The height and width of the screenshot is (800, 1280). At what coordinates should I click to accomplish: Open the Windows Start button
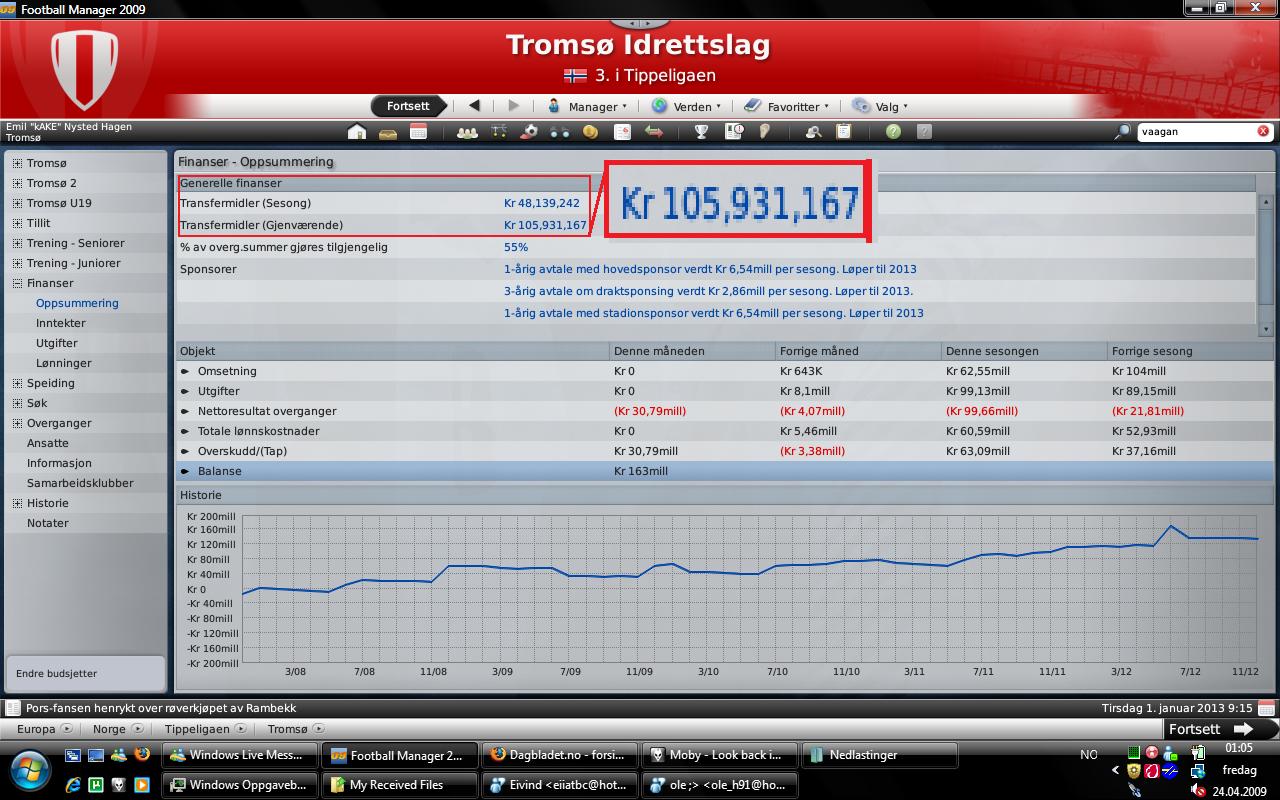click(29, 769)
